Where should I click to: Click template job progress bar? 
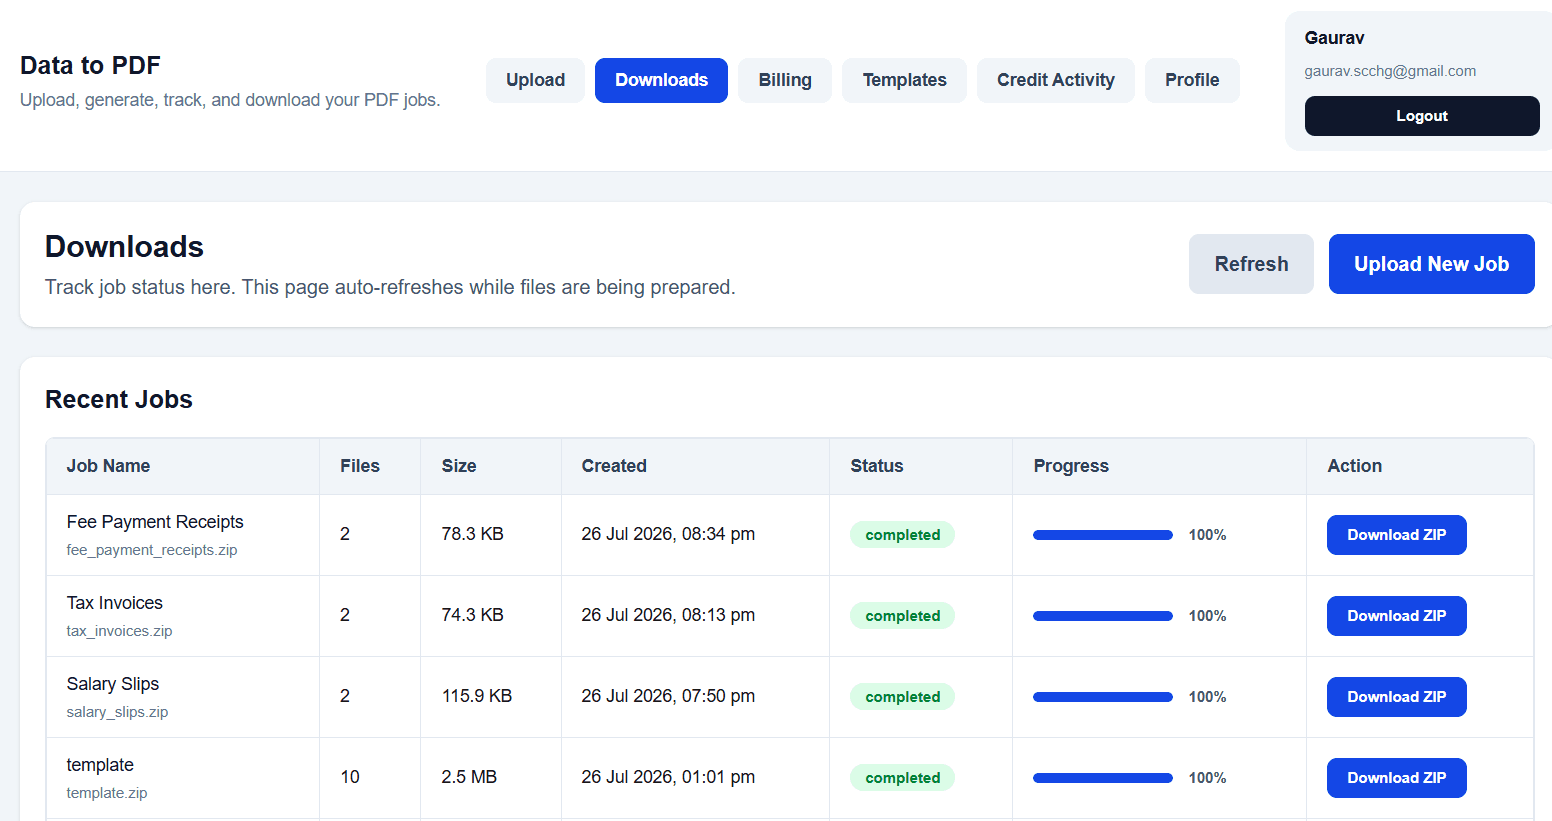tap(1103, 778)
